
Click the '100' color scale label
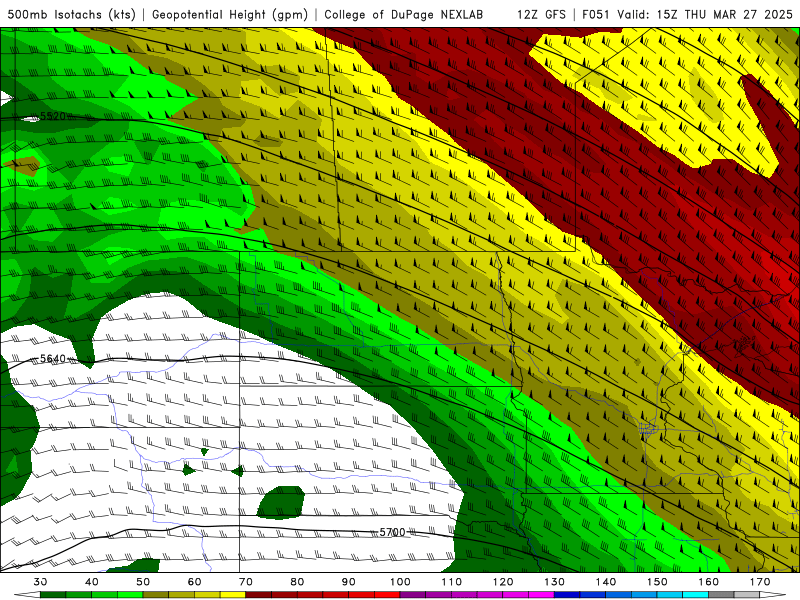point(400,582)
